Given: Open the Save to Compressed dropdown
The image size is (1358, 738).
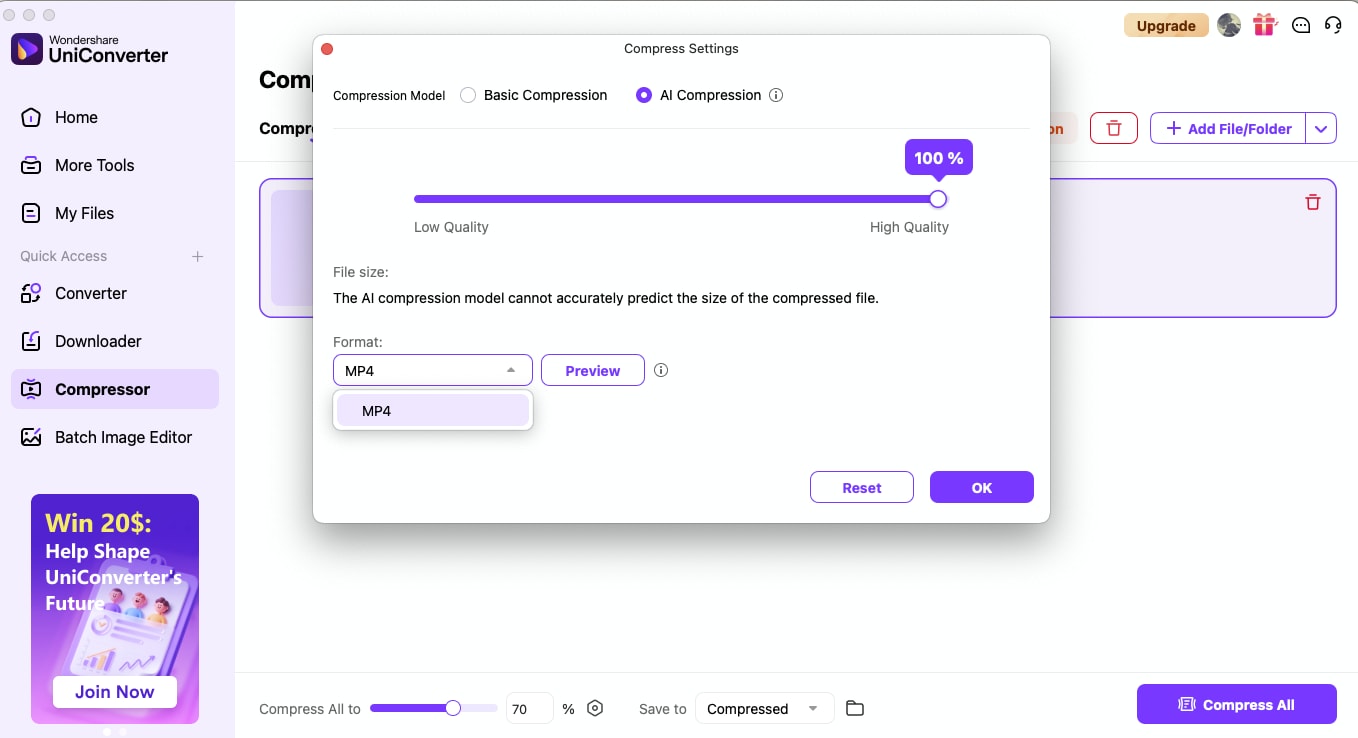Looking at the screenshot, I should pyautogui.click(x=764, y=708).
